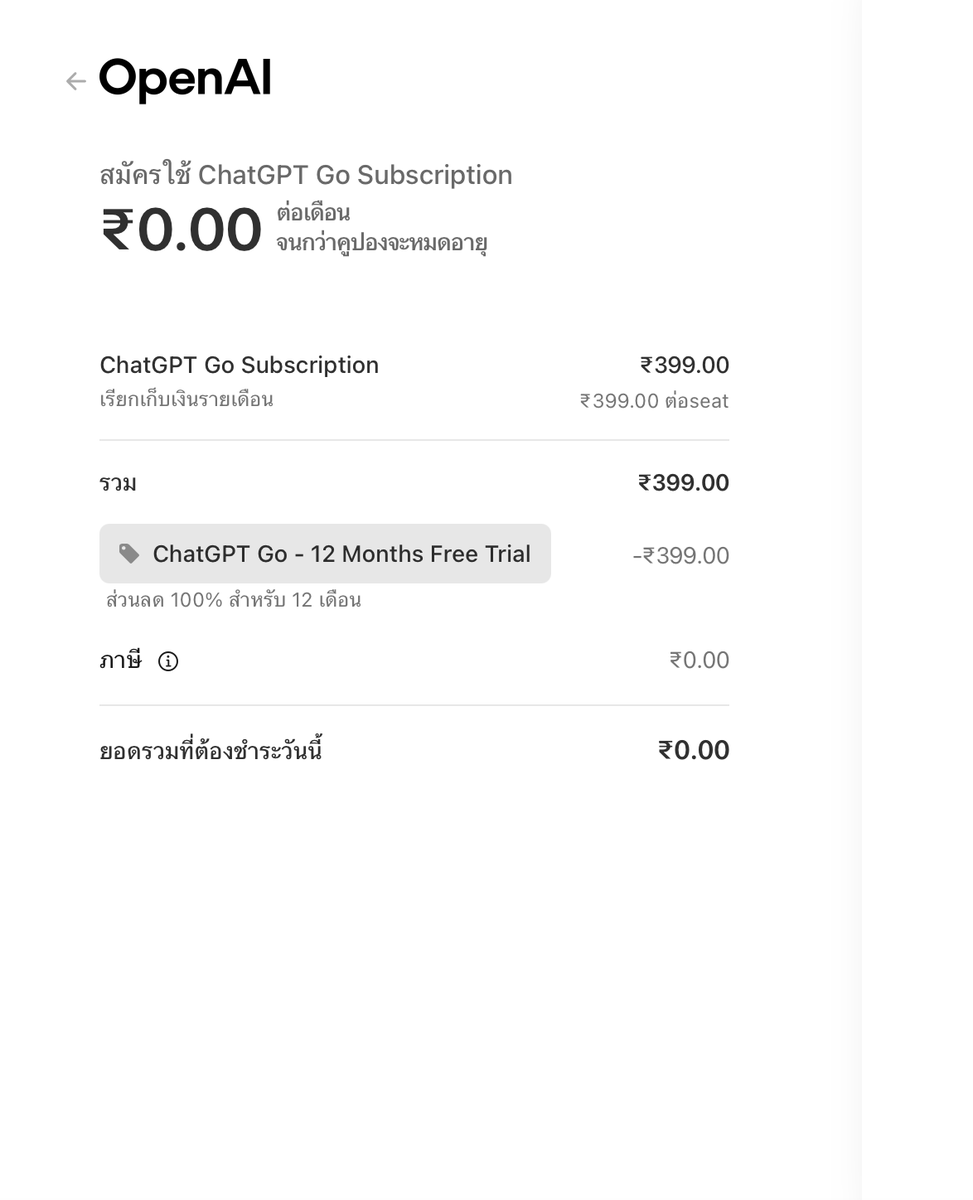Open the tax info circle icon
This screenshot has height=1200, width=973.
click(168, 661)
